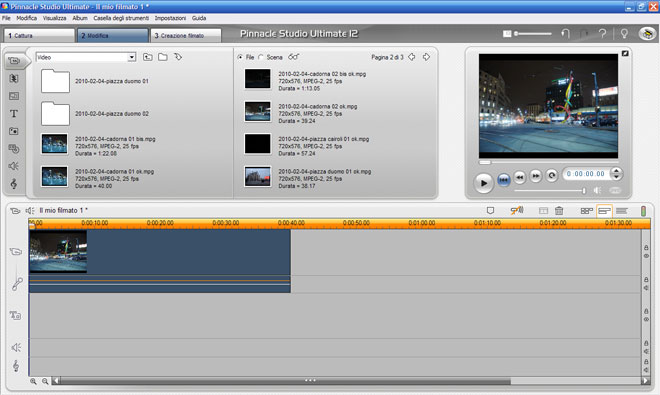Select the Scena radio button
The height and width of the screenshot is (395, 660).
click(261, 57)
